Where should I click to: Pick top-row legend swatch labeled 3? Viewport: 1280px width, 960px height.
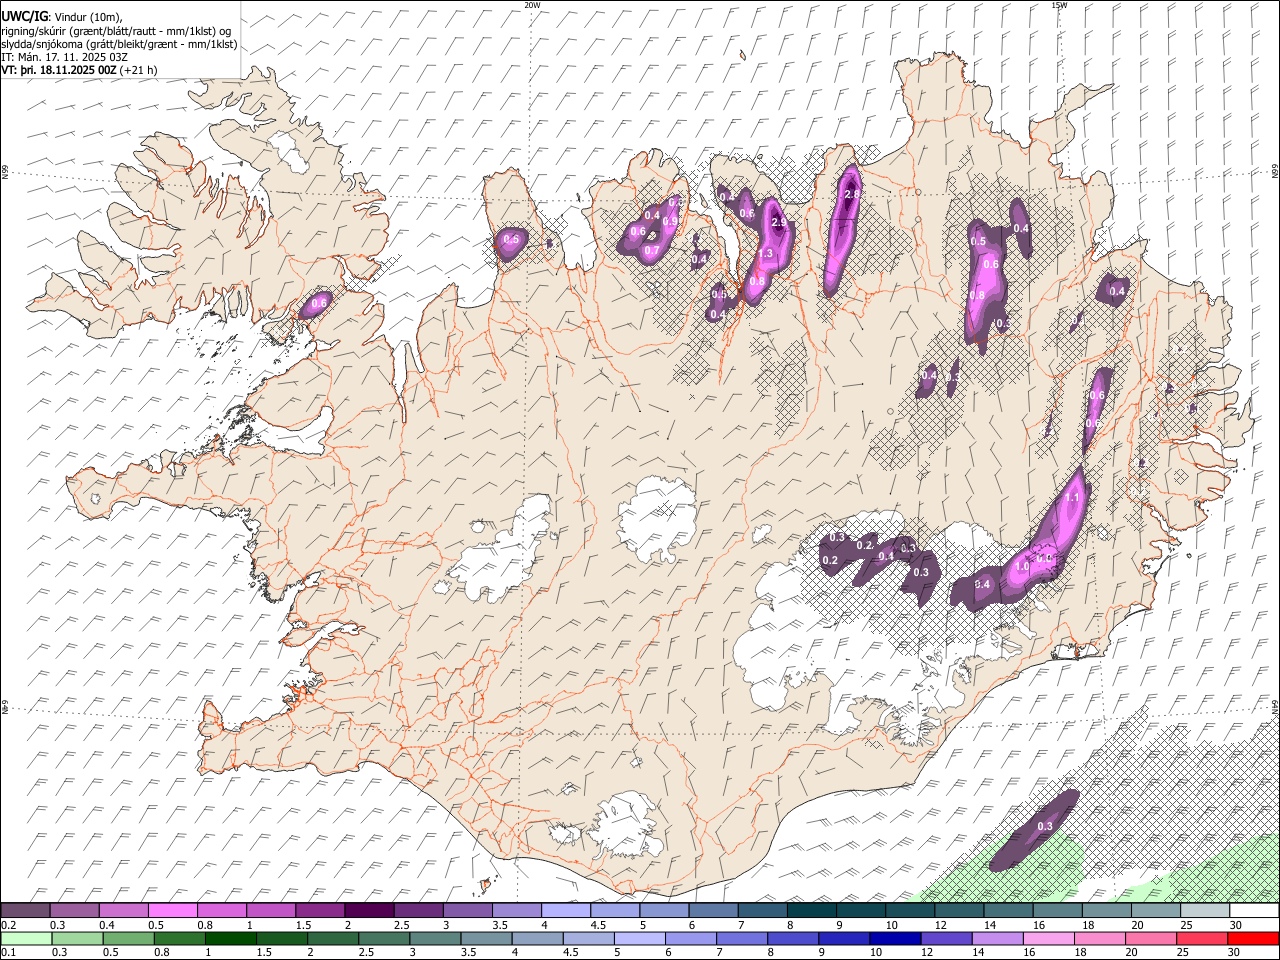pyautogui.click(x=467, y=910)
